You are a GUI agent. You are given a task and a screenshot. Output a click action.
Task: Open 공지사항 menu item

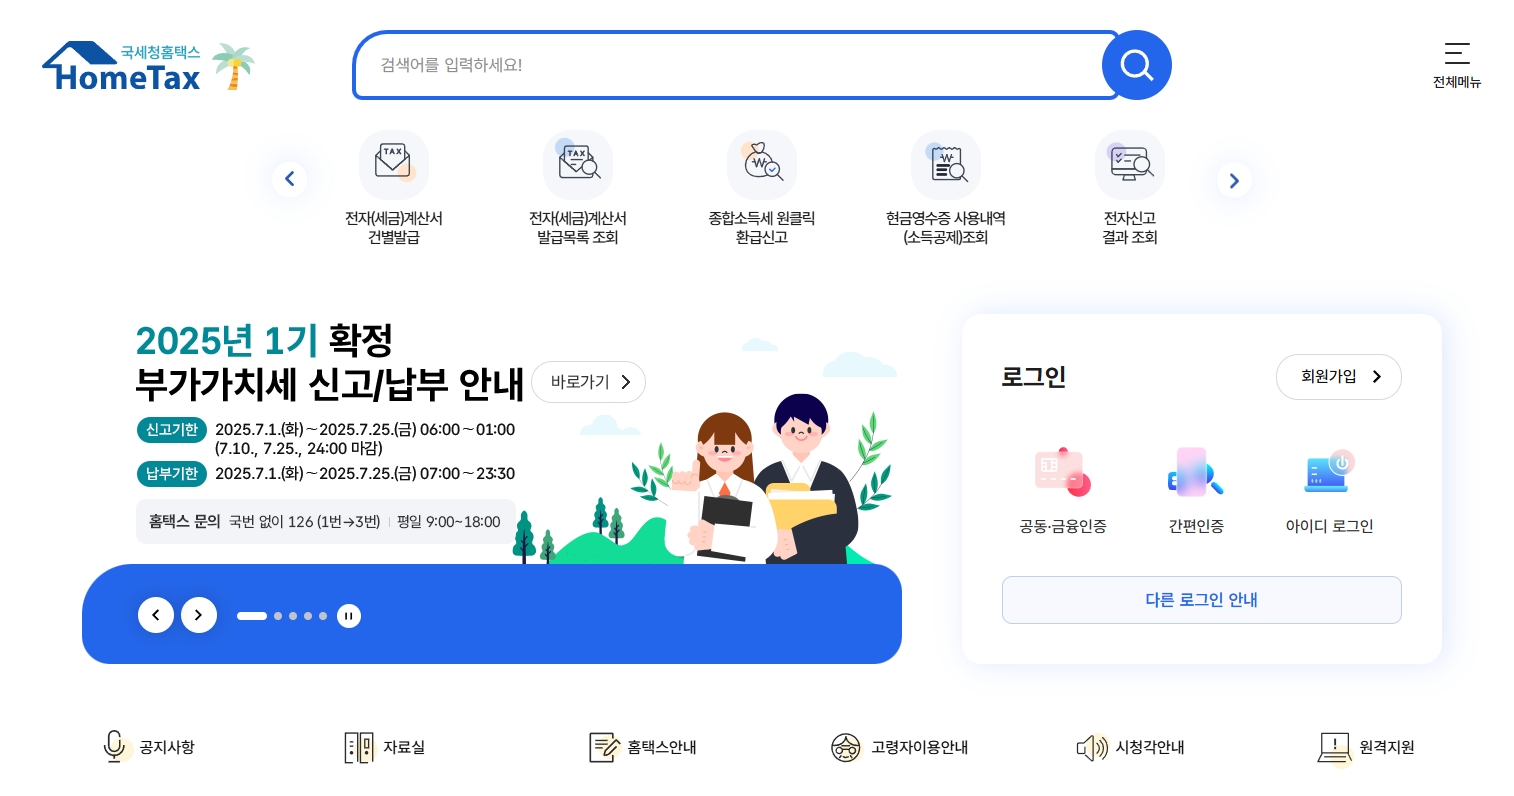pos(150,747)
